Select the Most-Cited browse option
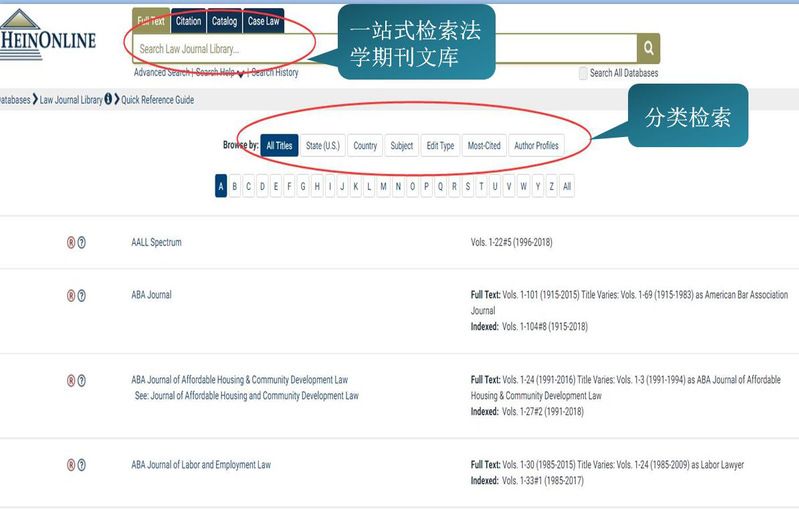This screenshot has height=511, width=799. point(484,146)
